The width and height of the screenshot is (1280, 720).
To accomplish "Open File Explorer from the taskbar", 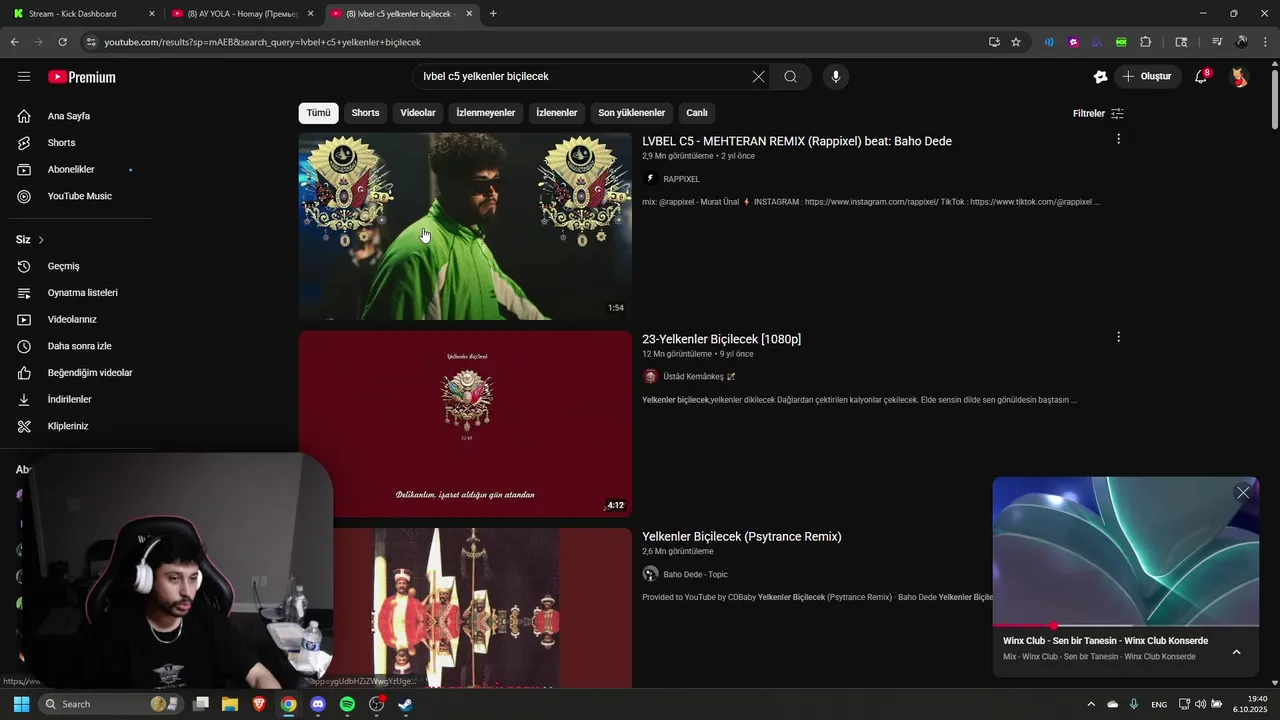I will click(x=230, y=704).
